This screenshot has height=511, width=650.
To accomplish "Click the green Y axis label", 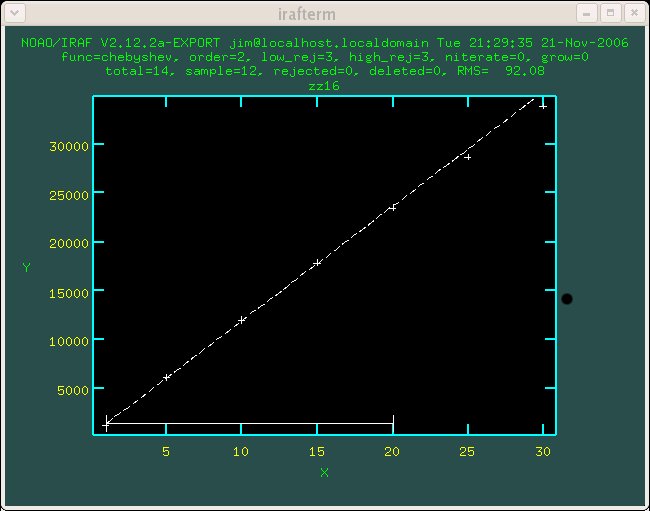I will [x=25, y=267].
